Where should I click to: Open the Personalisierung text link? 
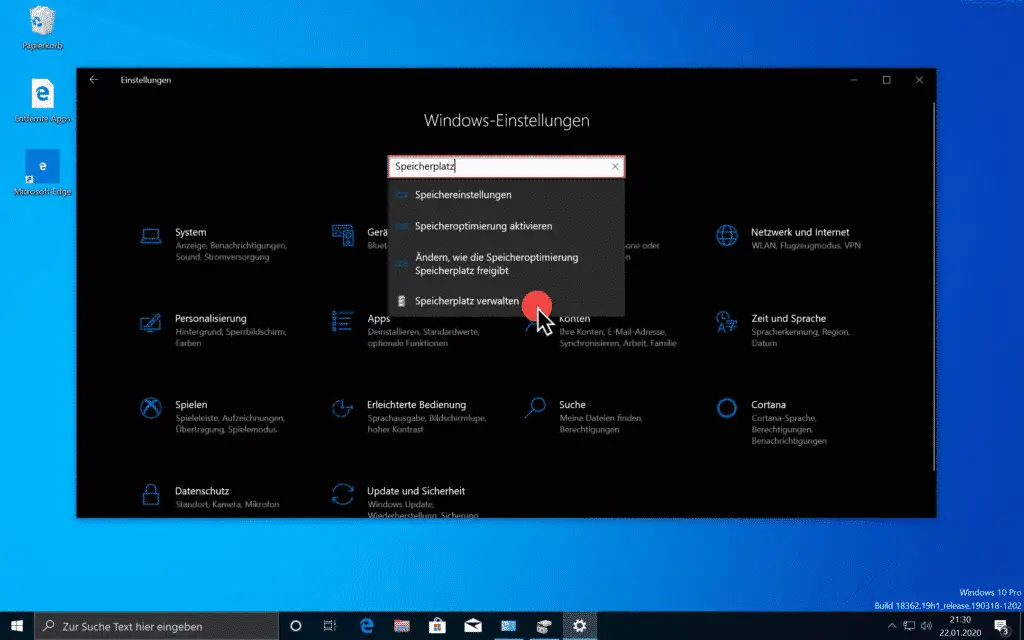click(x=210, y=318)
